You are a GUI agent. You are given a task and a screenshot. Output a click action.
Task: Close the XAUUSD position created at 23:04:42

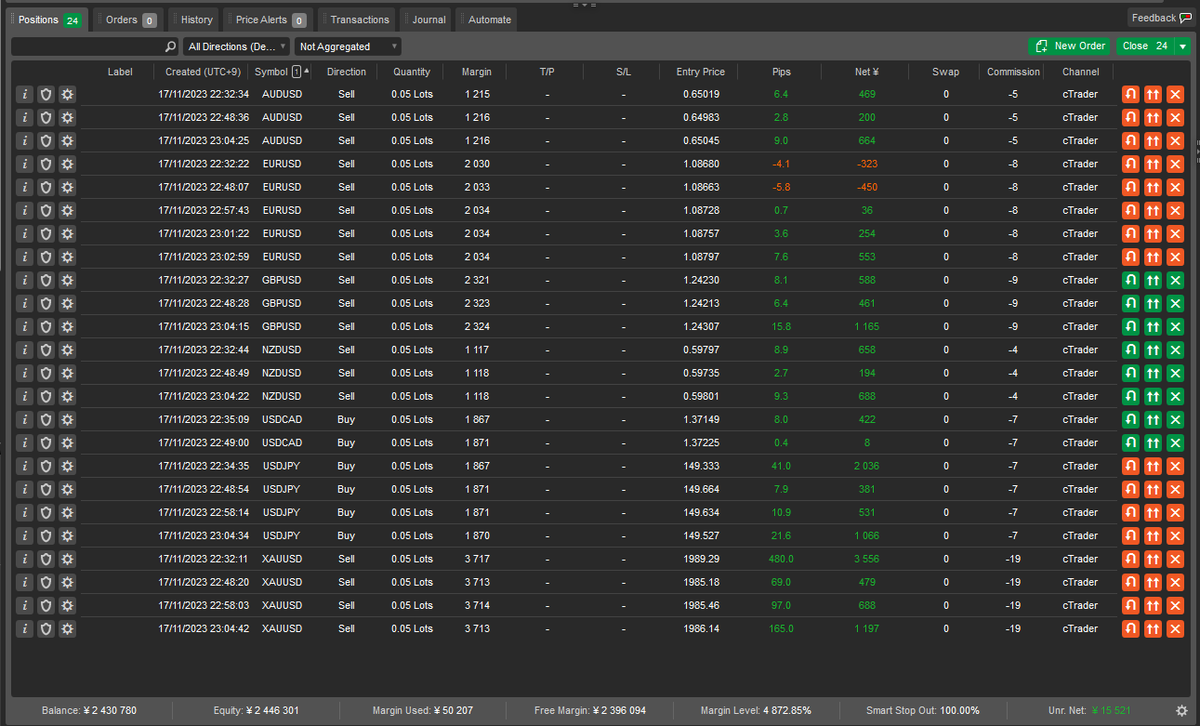click(1176, 629)
